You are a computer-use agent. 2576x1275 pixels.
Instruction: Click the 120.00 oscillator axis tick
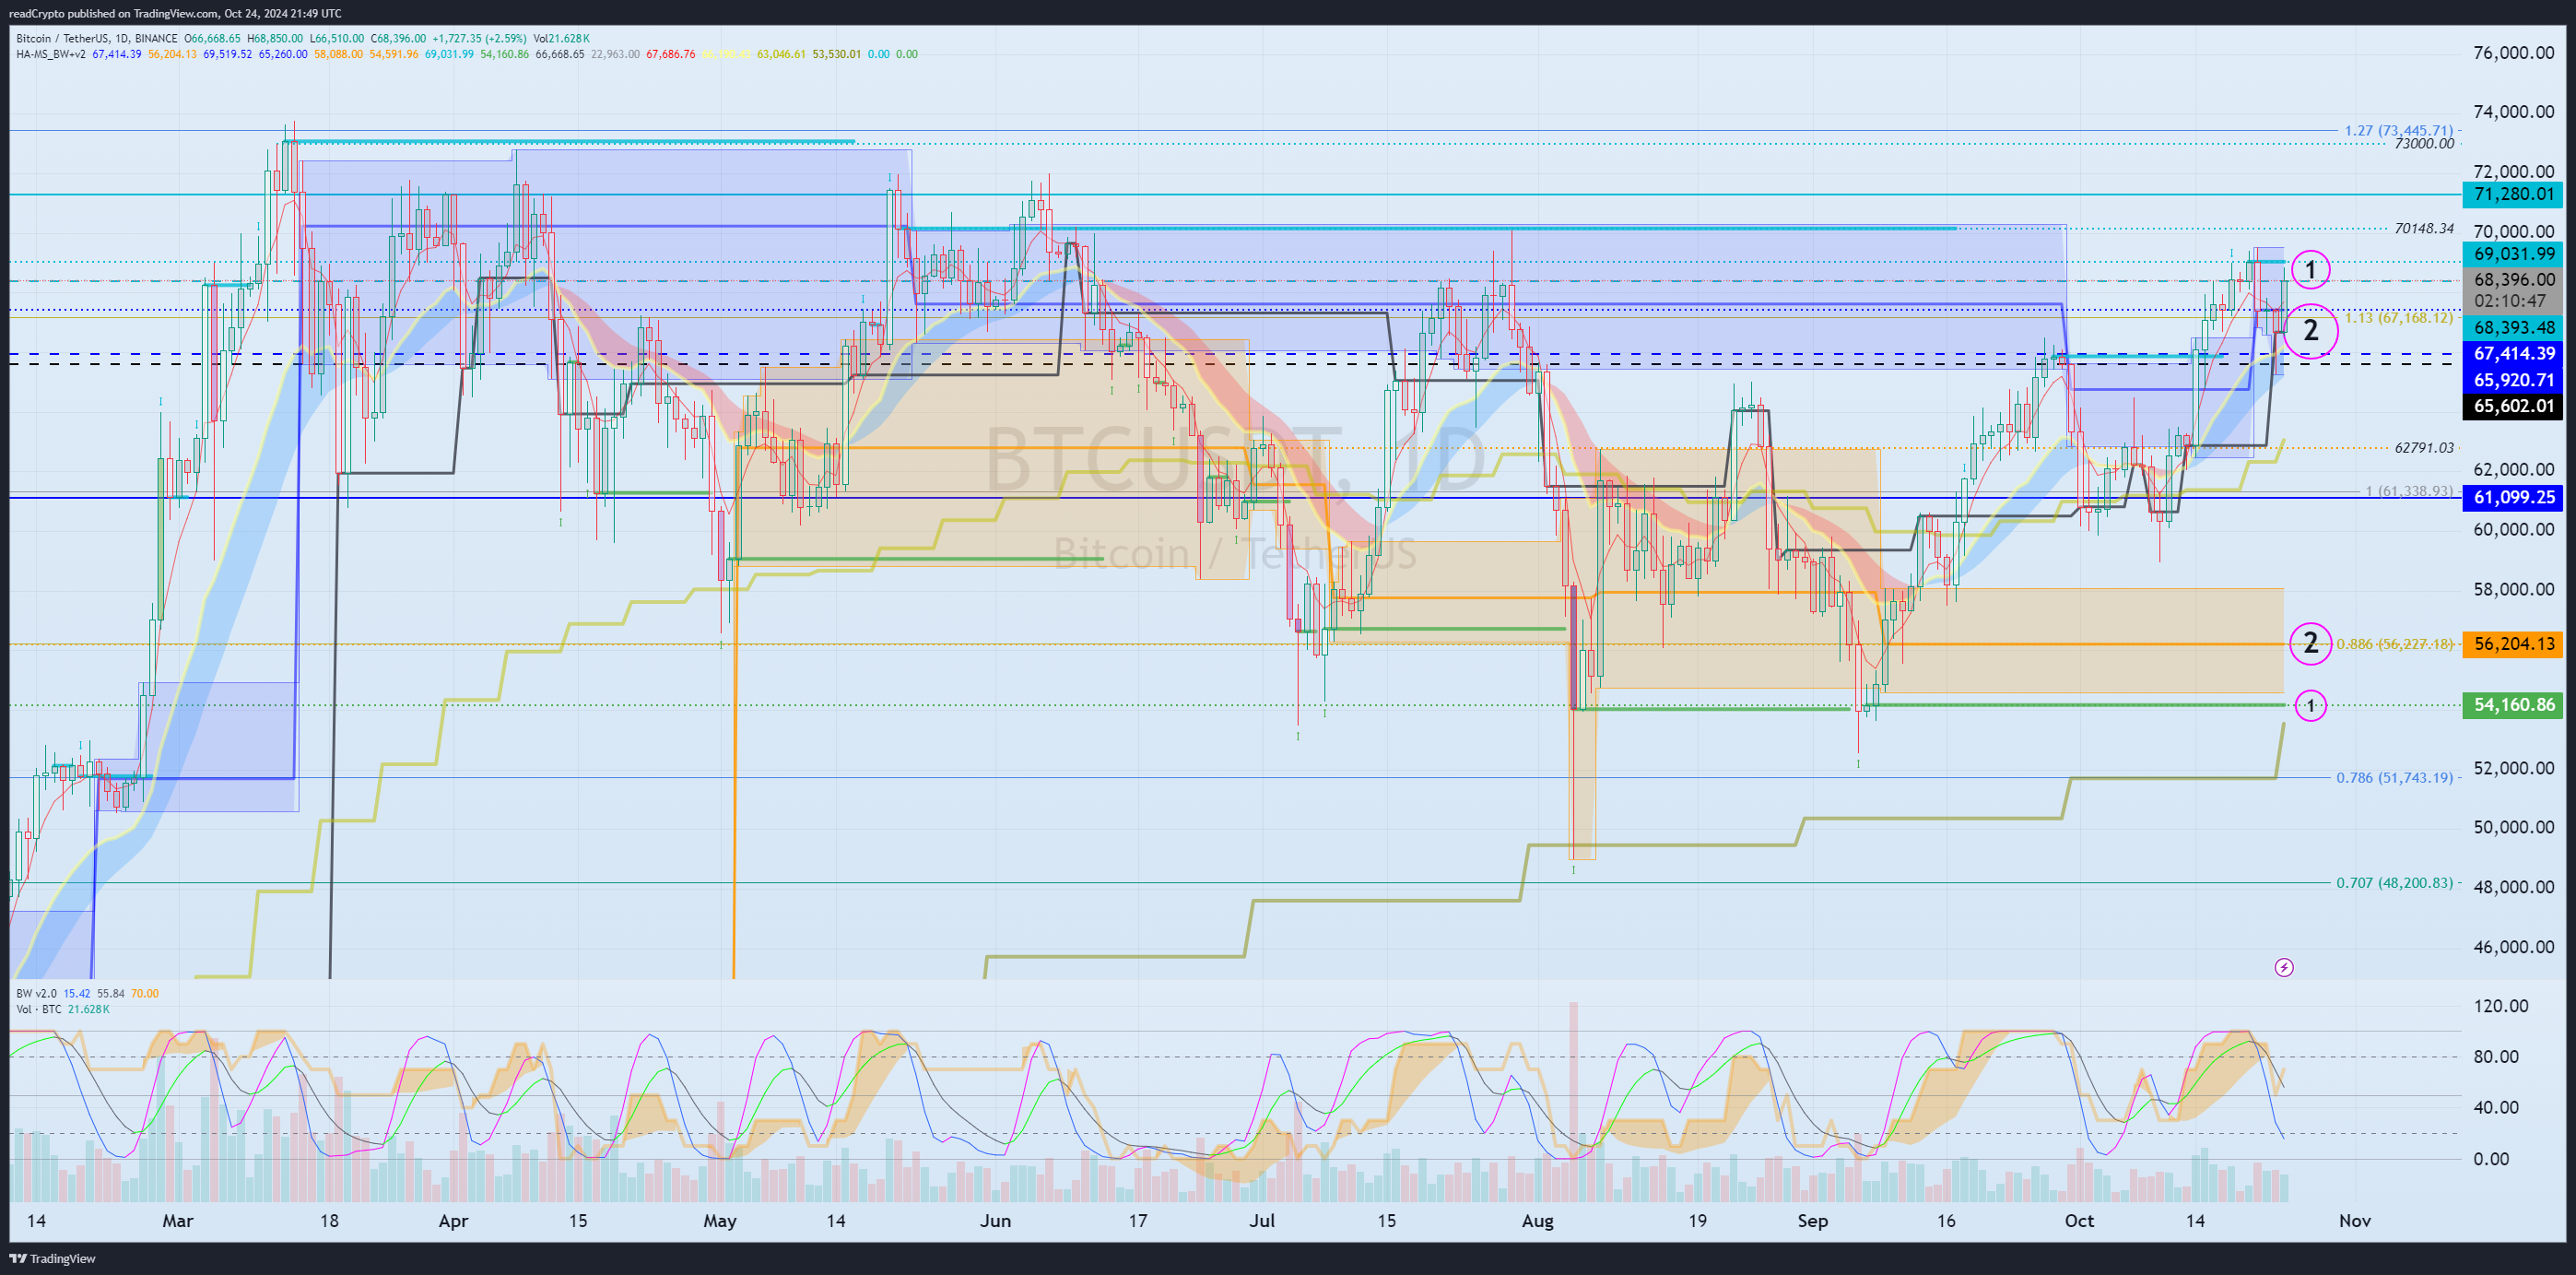[2500, 1006]
